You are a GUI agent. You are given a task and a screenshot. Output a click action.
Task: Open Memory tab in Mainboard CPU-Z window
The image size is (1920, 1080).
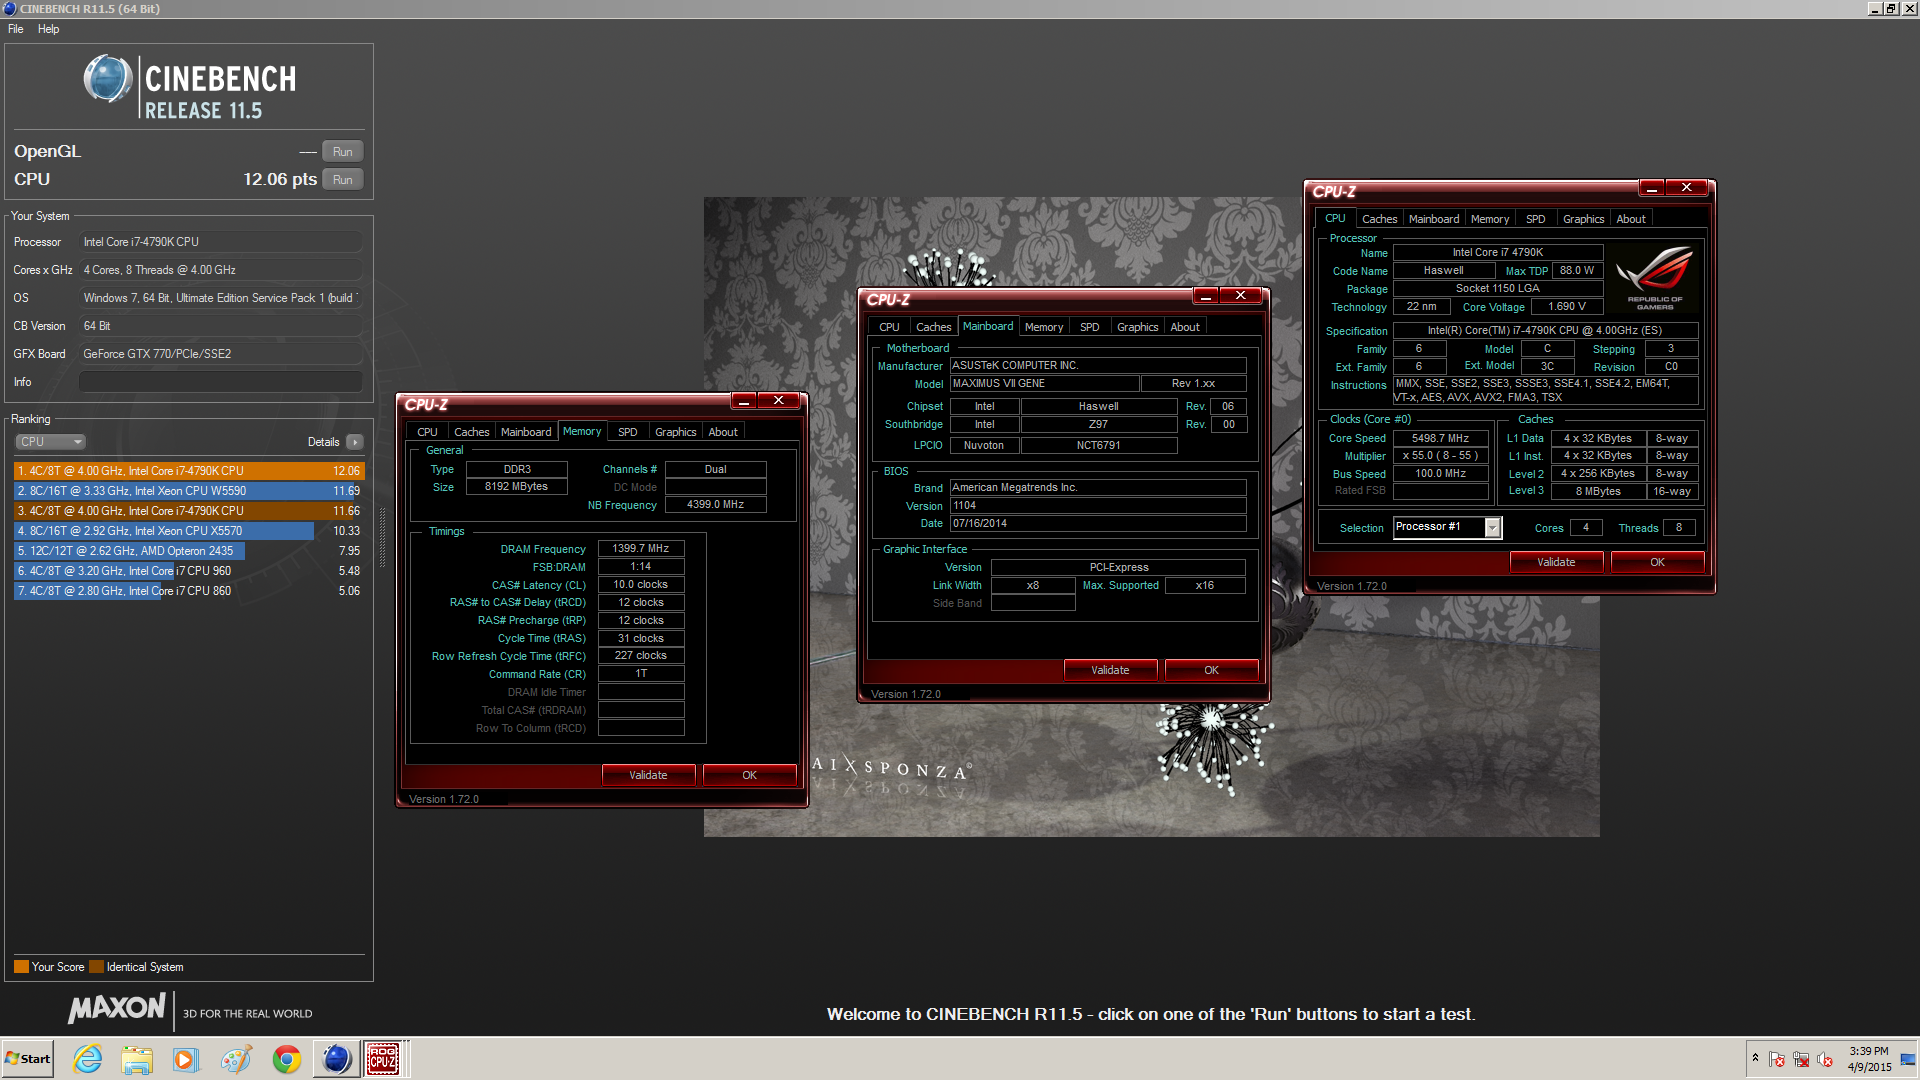pyautogui.click(x=1044, y=328)
